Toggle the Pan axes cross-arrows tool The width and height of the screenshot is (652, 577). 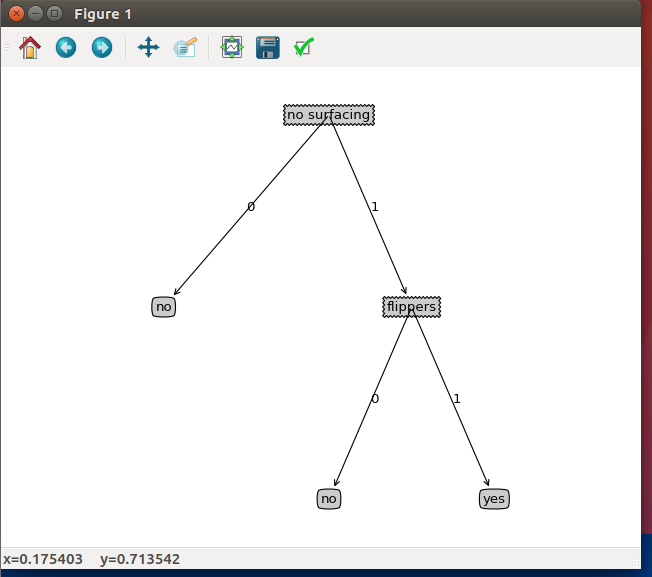coord(148,47)
